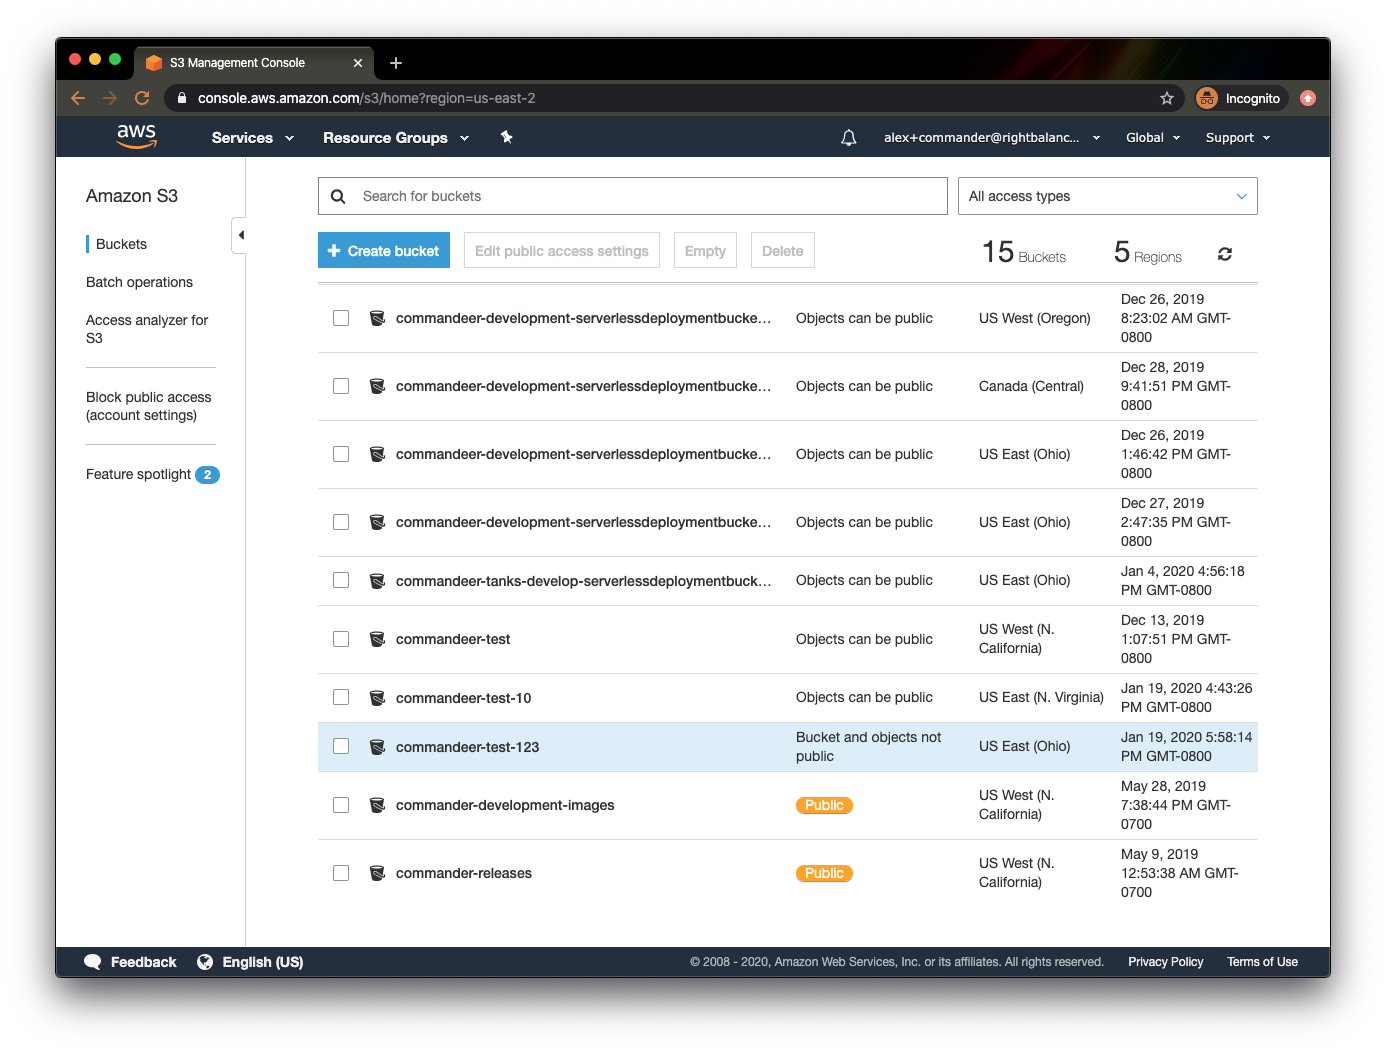Click the S3 tab favicon
Screen dimensions: 1386x1051
click(x=154, y=63)
